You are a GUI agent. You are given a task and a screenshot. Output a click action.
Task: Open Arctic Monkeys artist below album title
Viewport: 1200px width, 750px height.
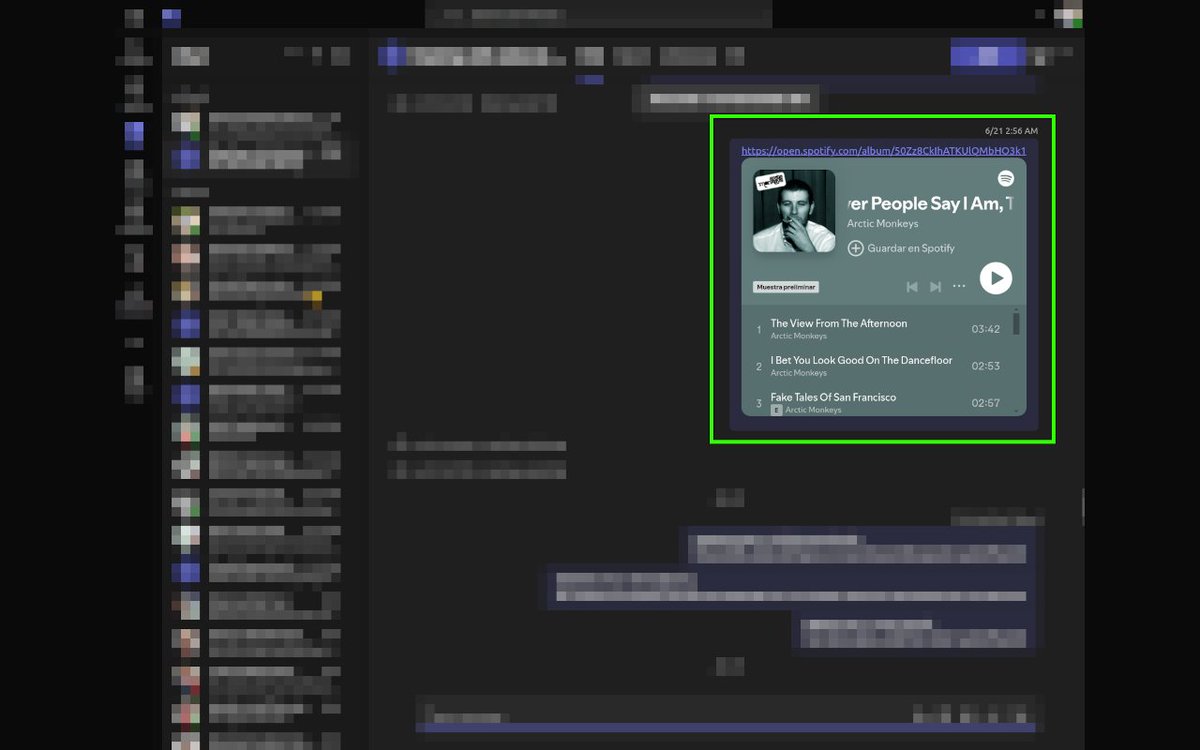point(882,224)
